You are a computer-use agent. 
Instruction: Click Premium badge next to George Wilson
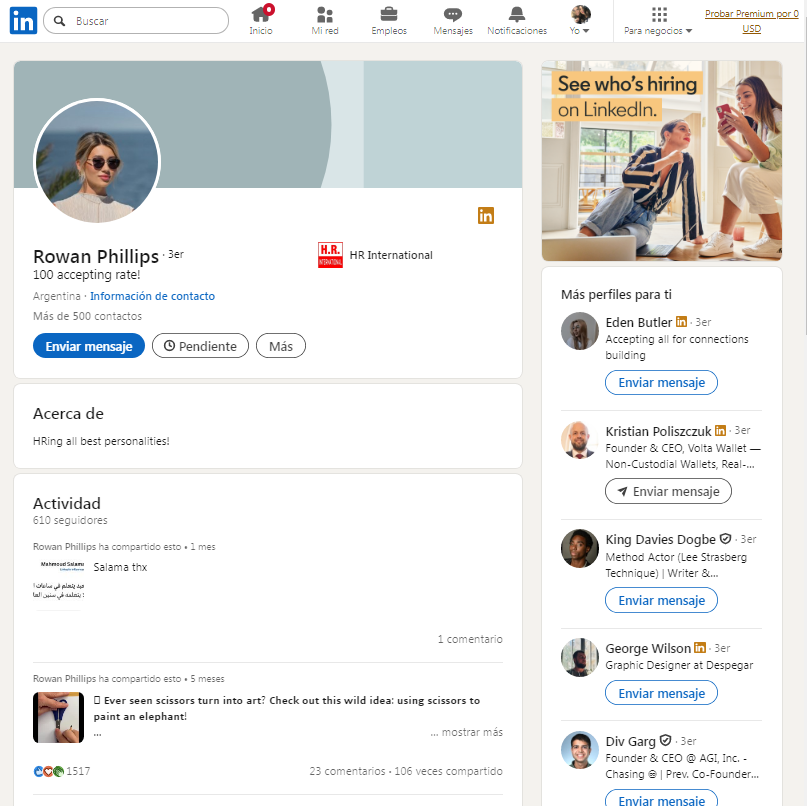click(x=700, y=647)
